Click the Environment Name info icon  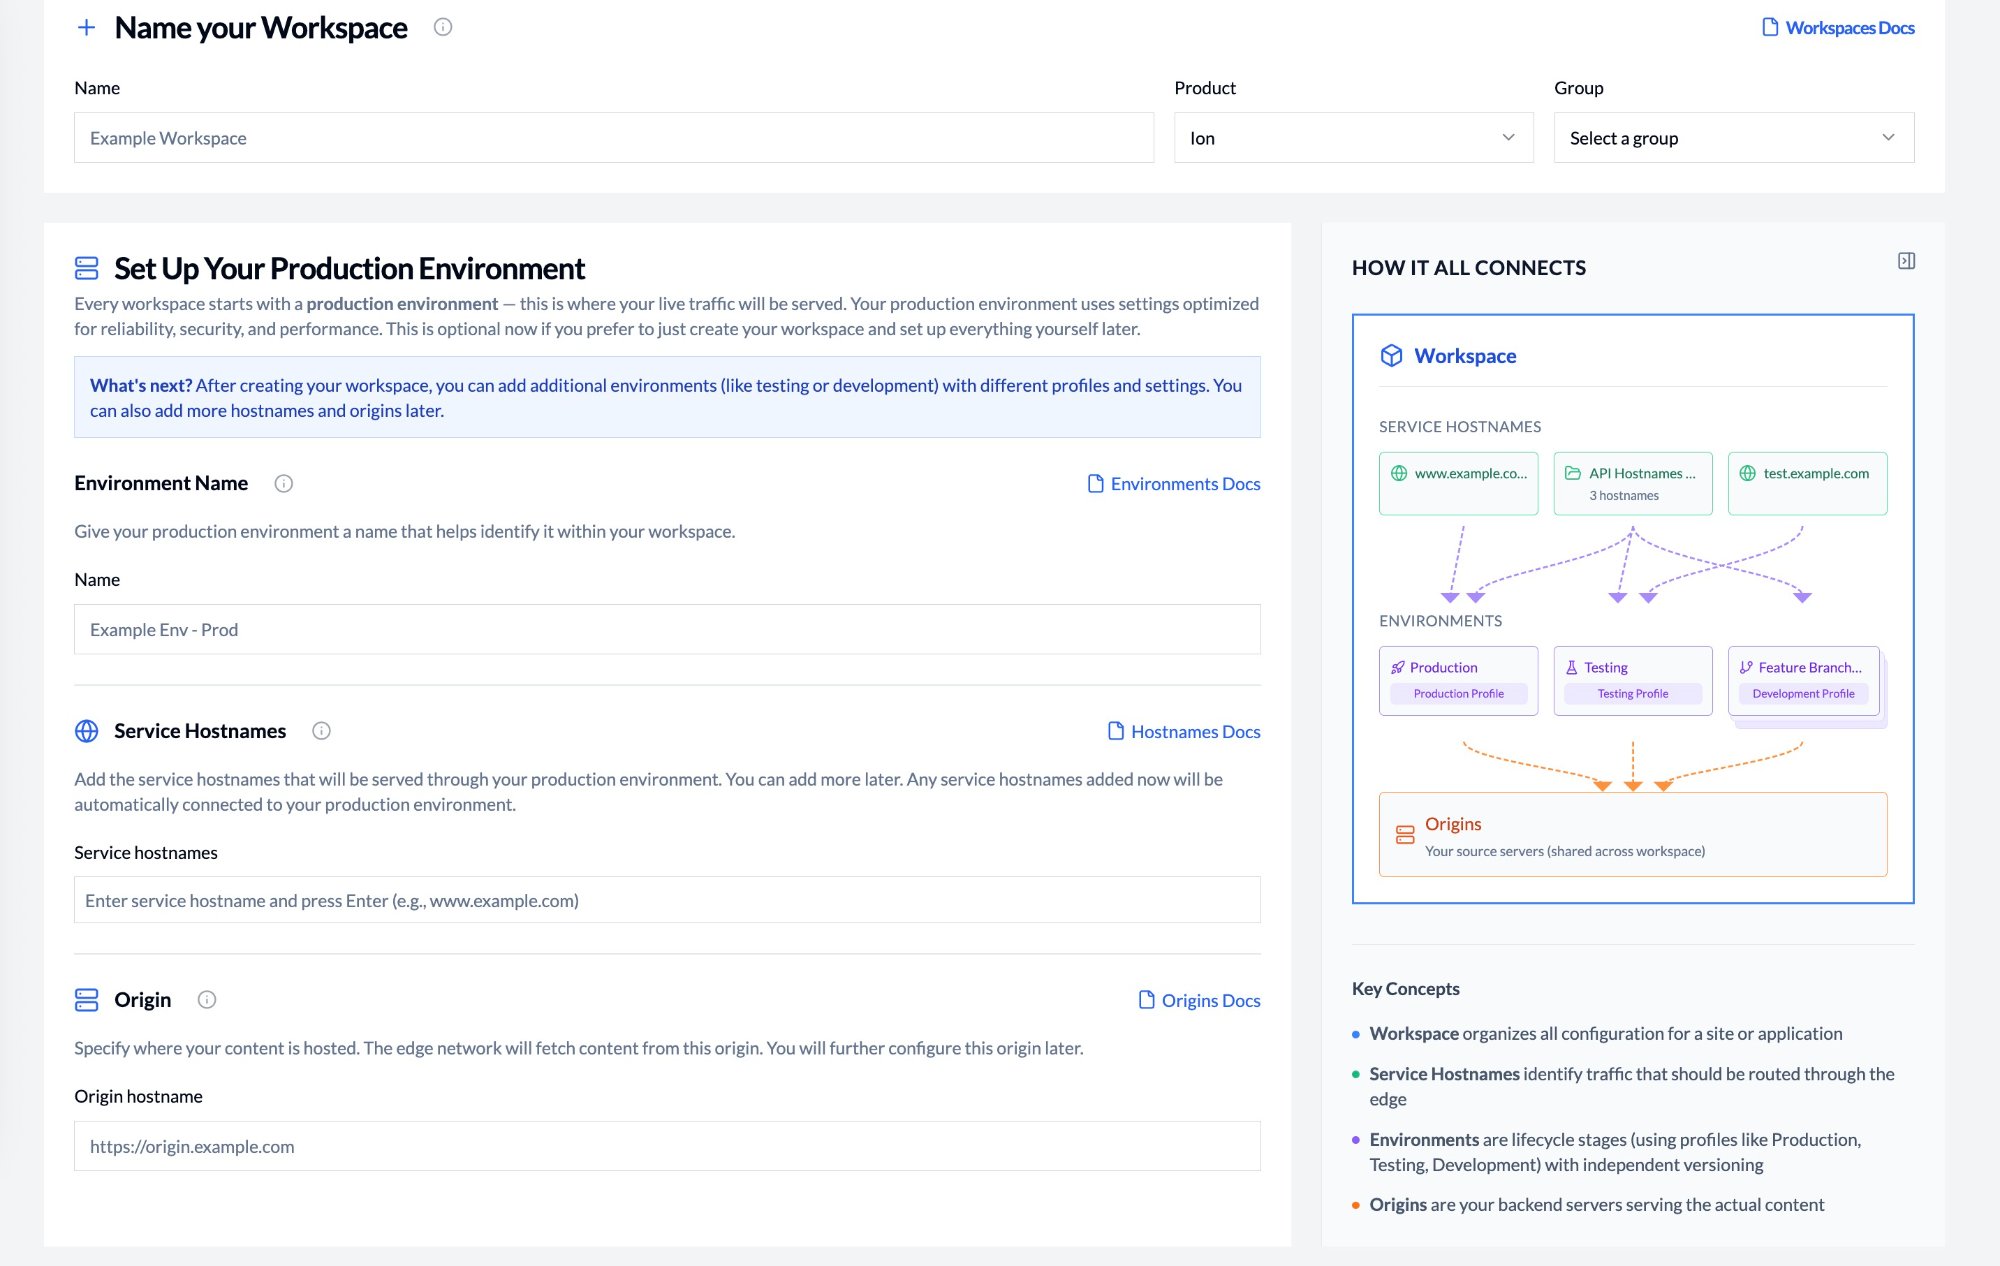(x=284, y=484)
